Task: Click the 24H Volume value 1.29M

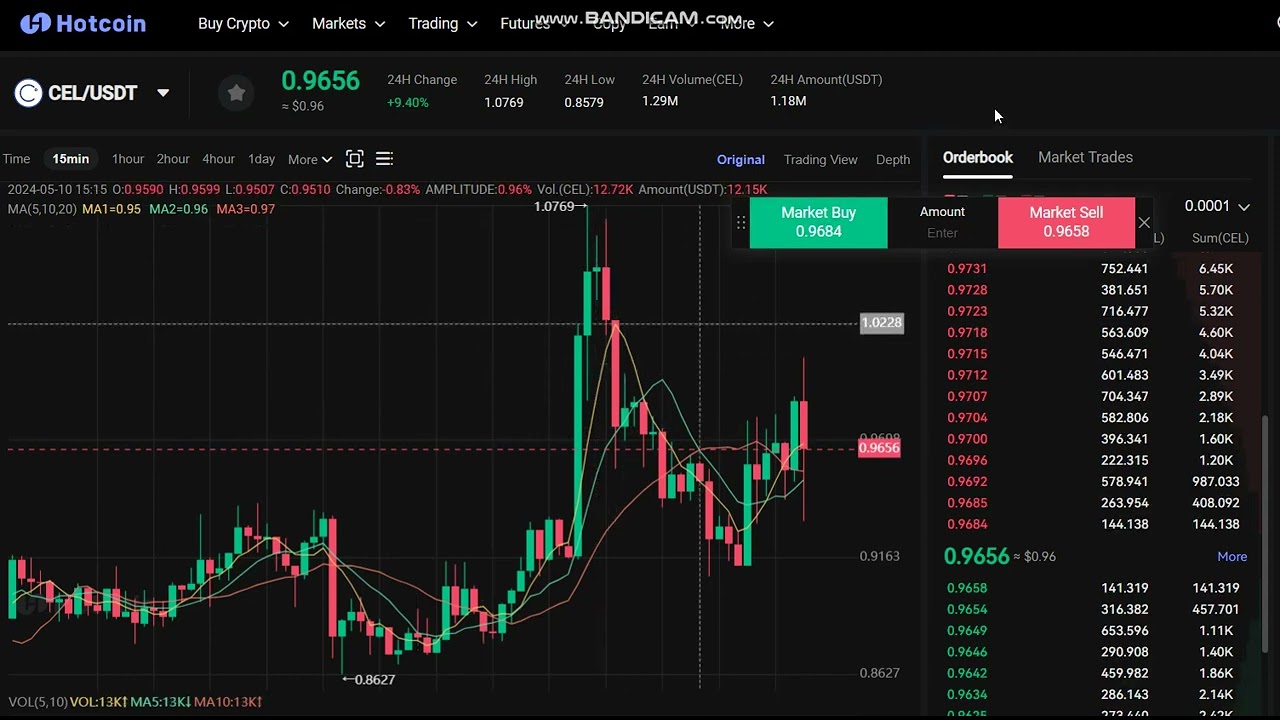Action: tap(660, 101)
